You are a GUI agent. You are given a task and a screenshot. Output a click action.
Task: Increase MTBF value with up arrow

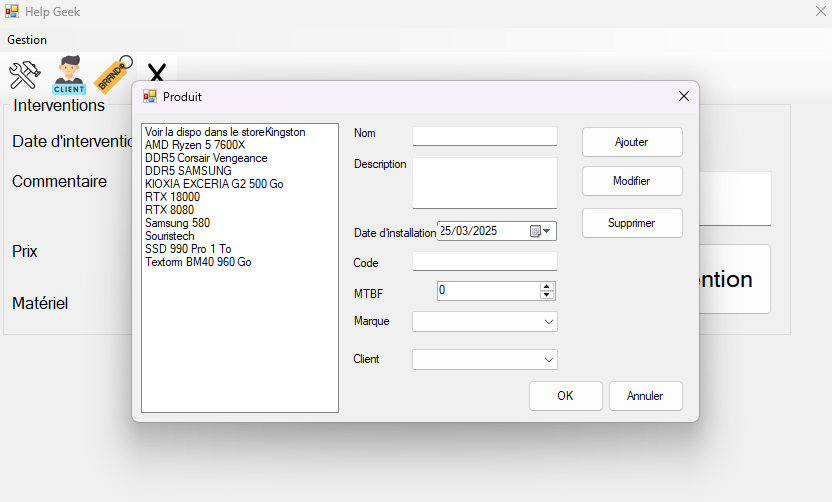coord(546,286)
